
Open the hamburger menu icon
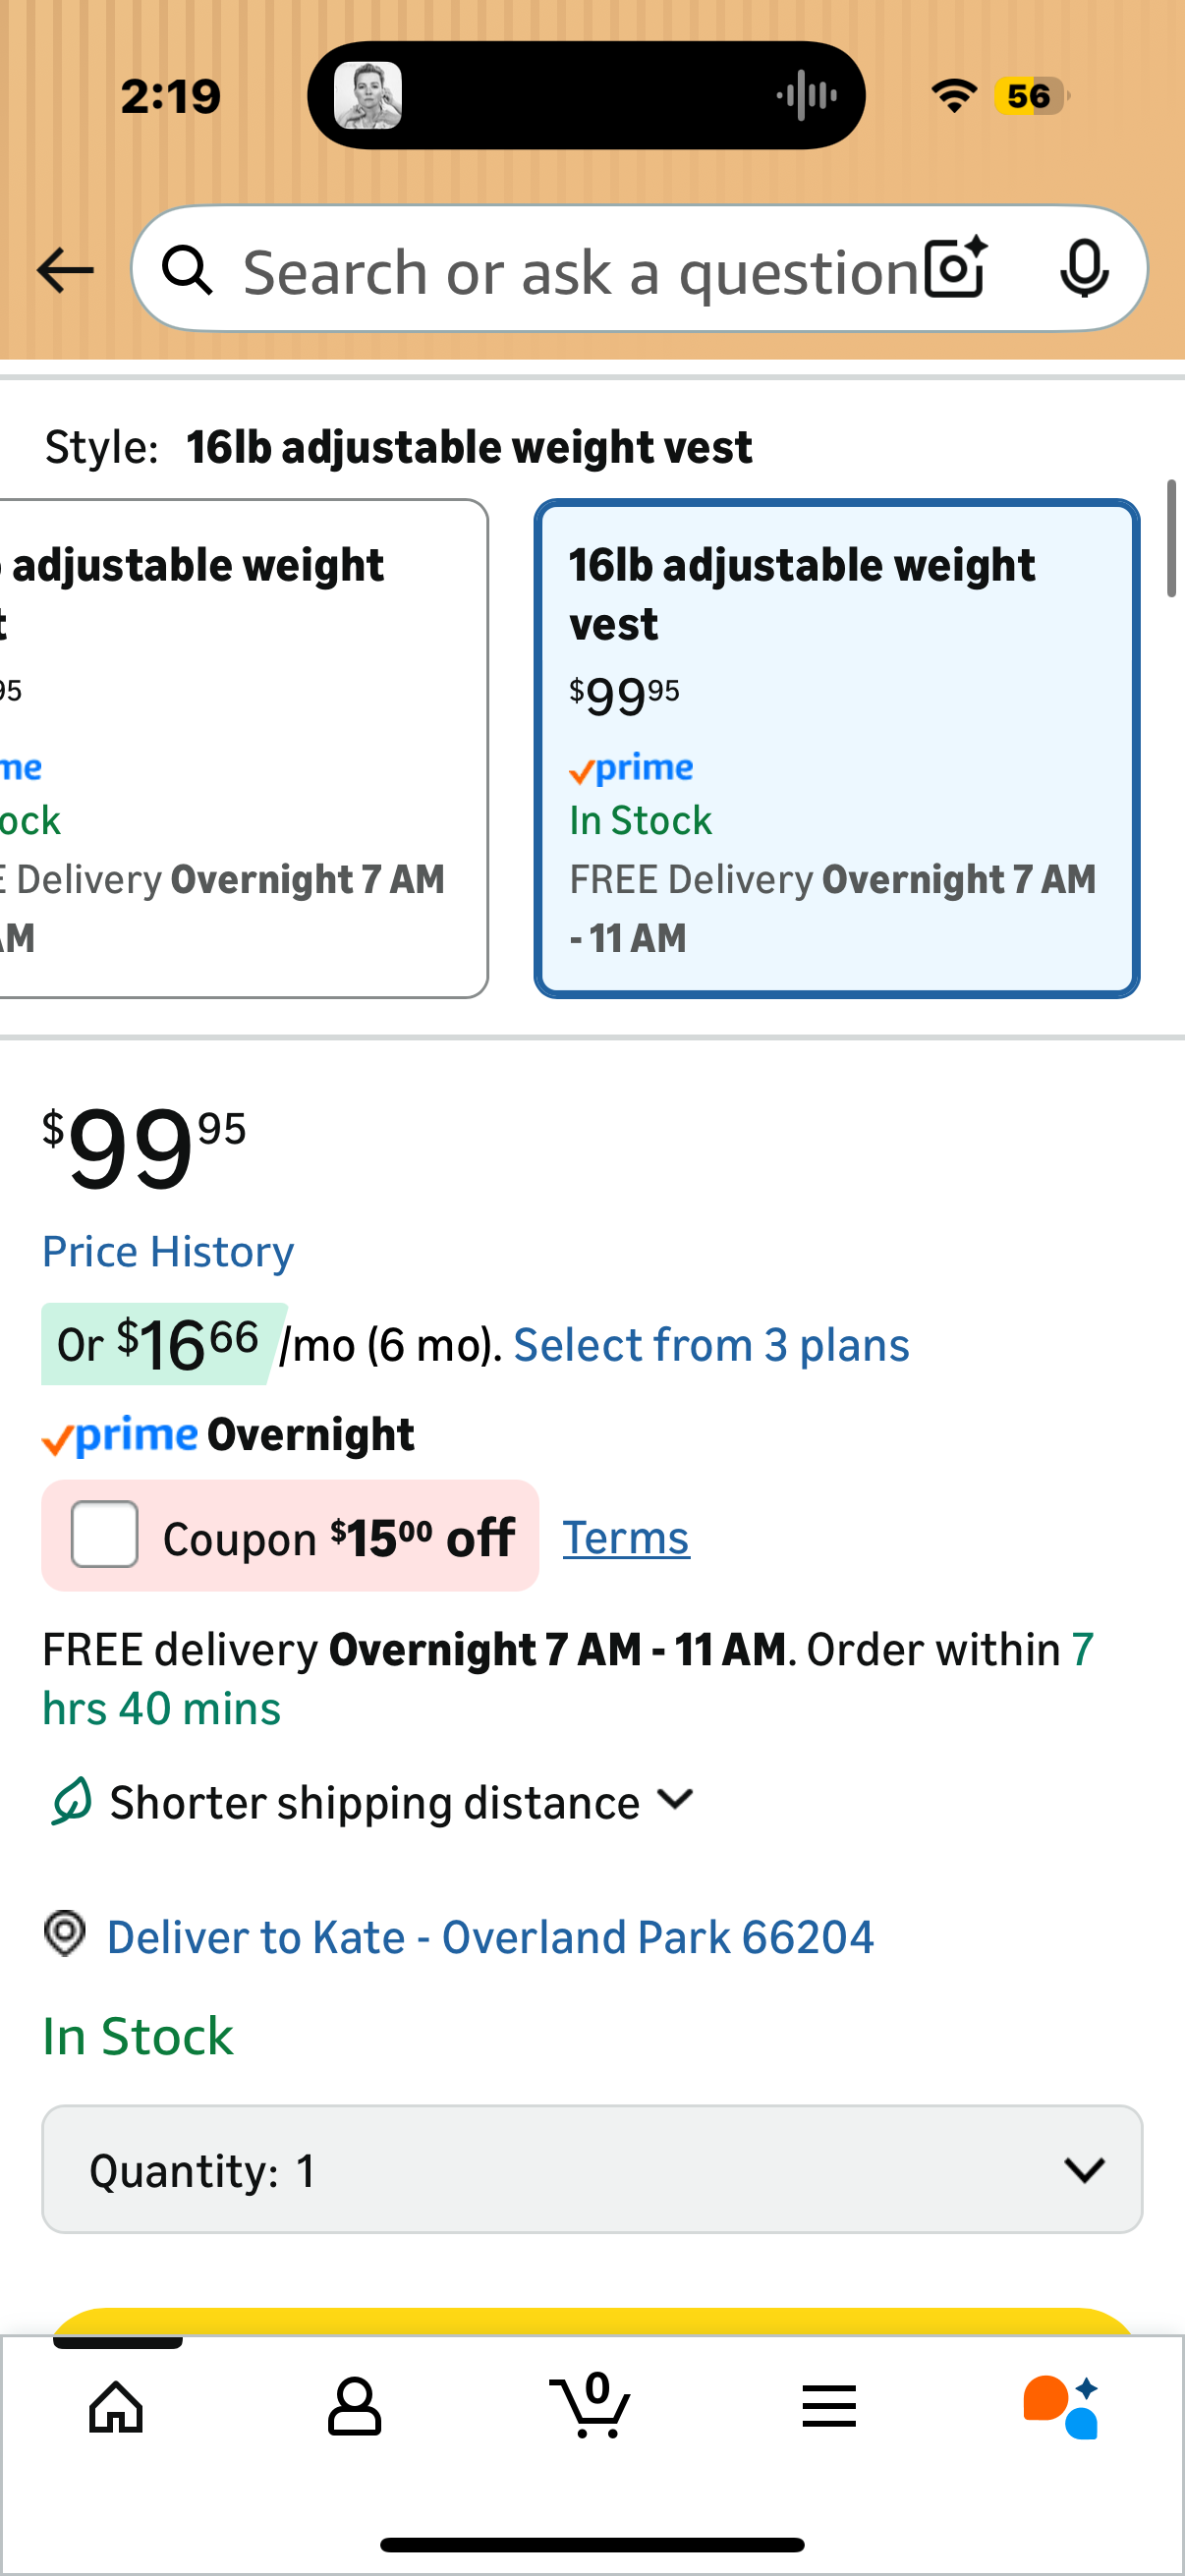(x=828, y=2406)
